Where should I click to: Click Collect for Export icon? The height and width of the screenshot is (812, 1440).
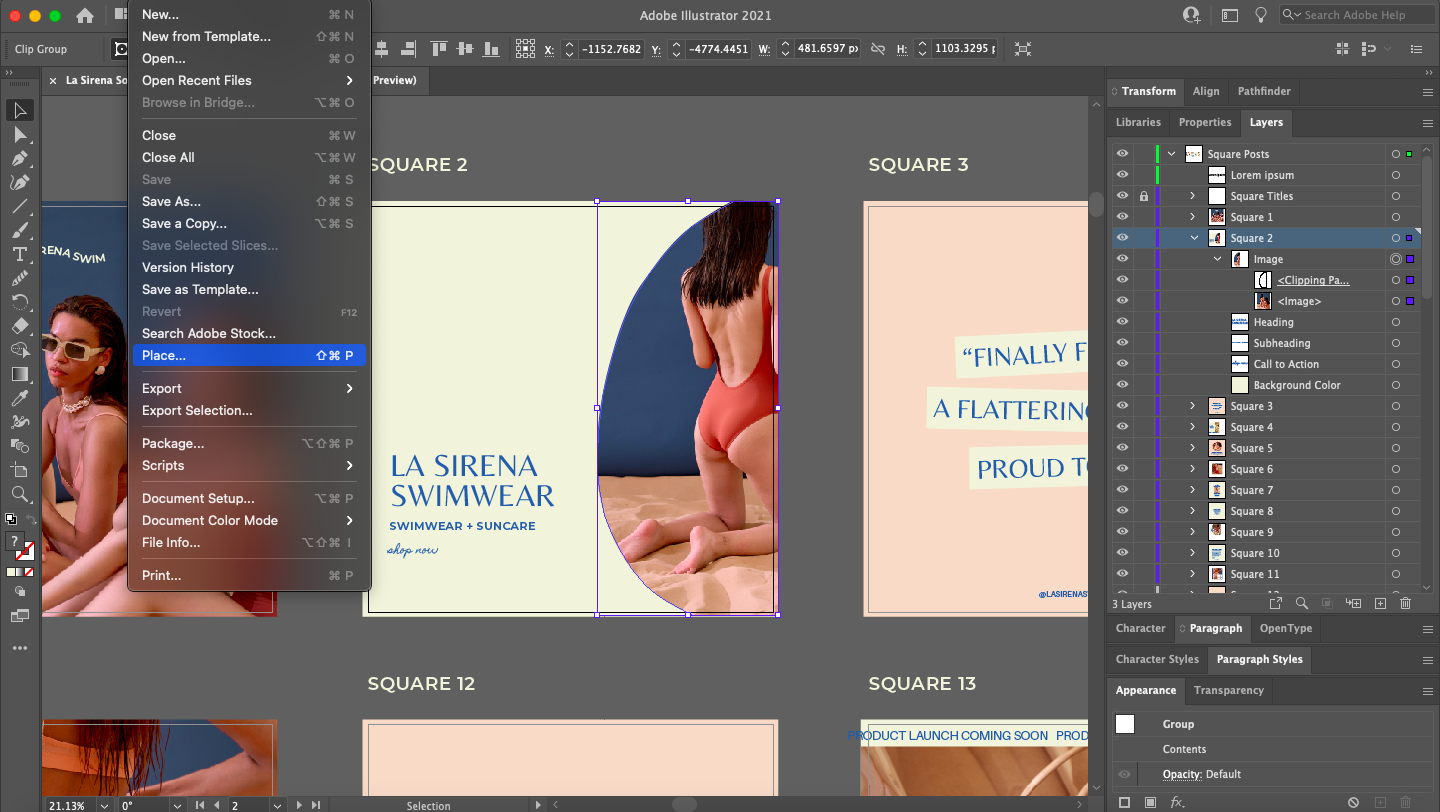(1275, 603)
